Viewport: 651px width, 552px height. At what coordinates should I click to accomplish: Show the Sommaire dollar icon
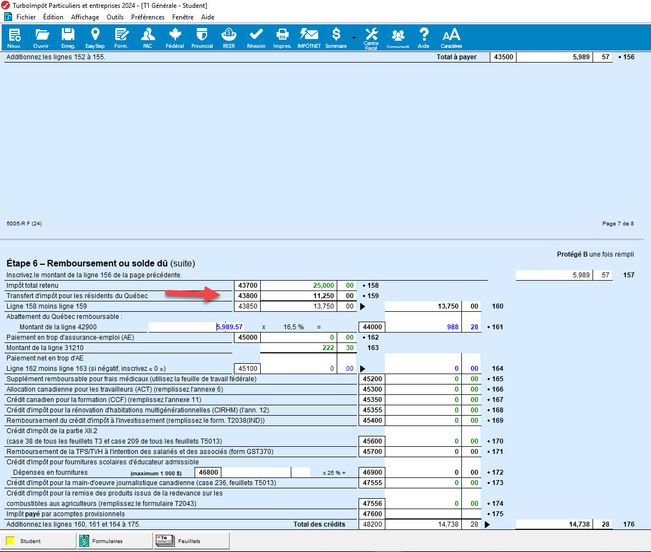click(336, 38)
